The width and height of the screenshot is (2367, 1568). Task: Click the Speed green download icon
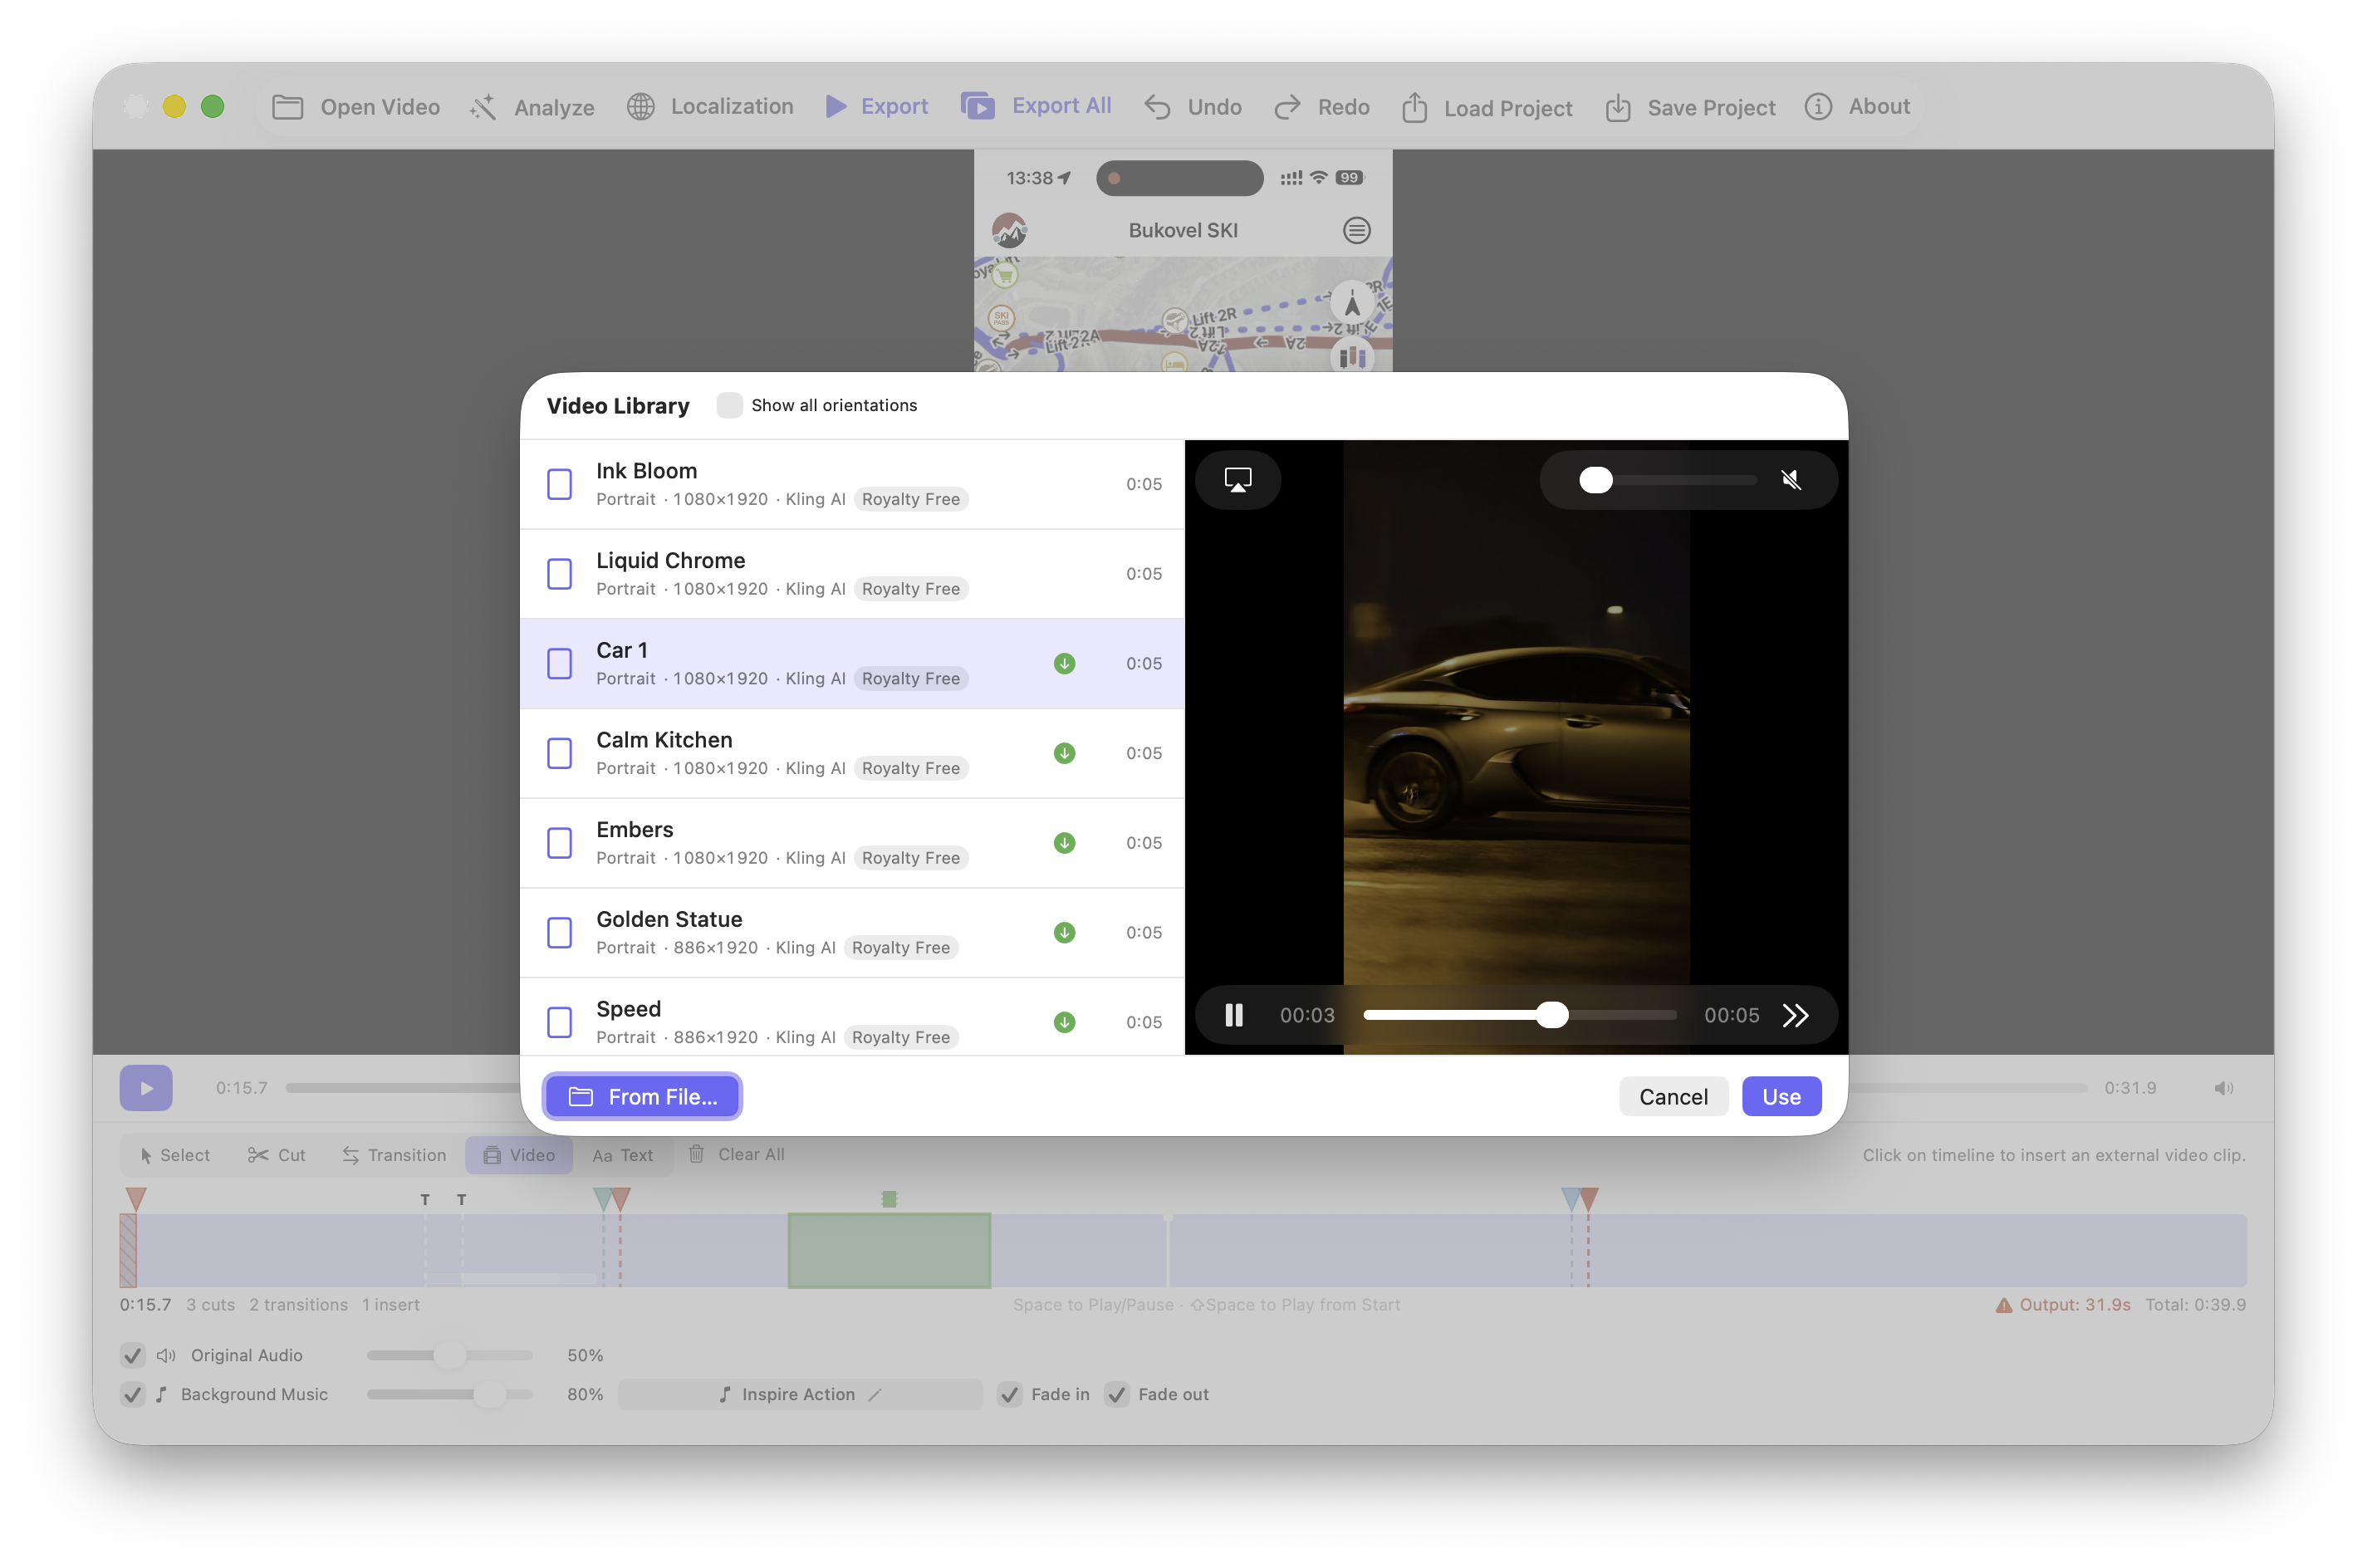pyautogui.click(x=1065, y=1022)
